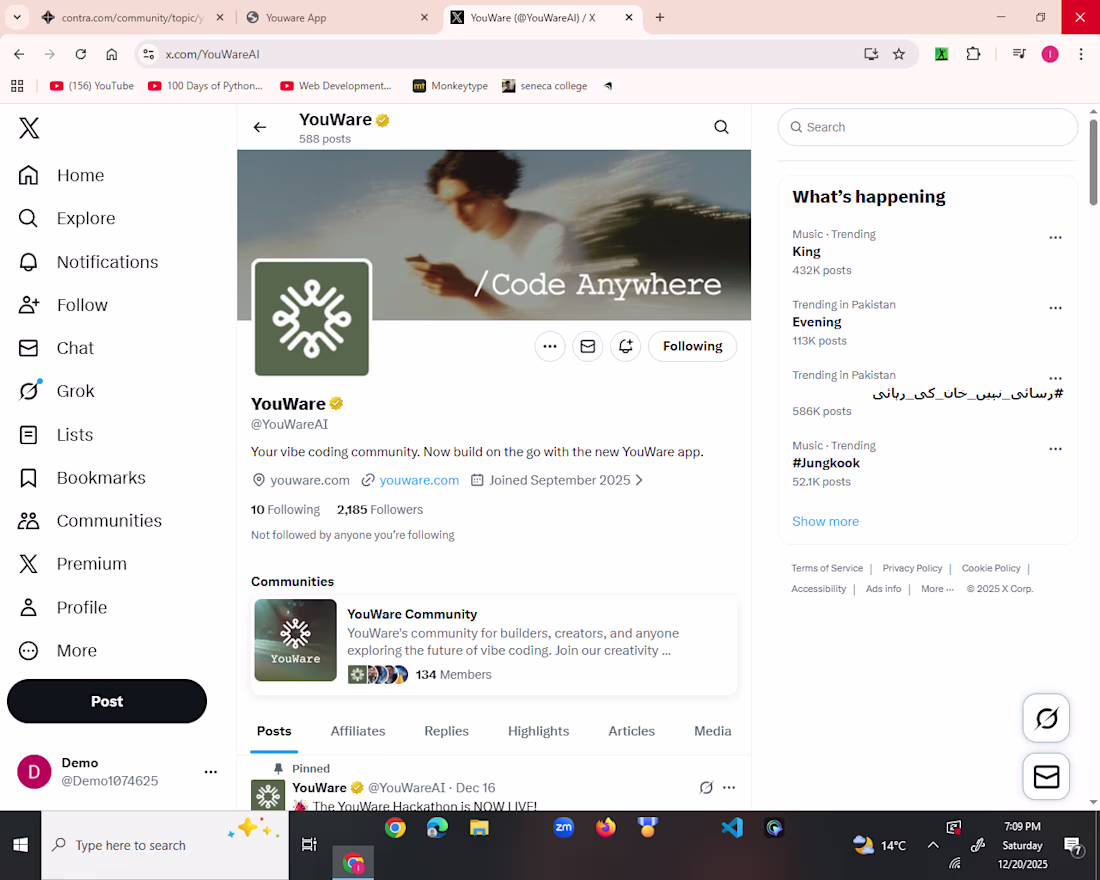Viewport: 1100px width, 880px height.
Task: Switch to the Youware App browser tab
Action: pyautogui.click(x=338, y=18)
